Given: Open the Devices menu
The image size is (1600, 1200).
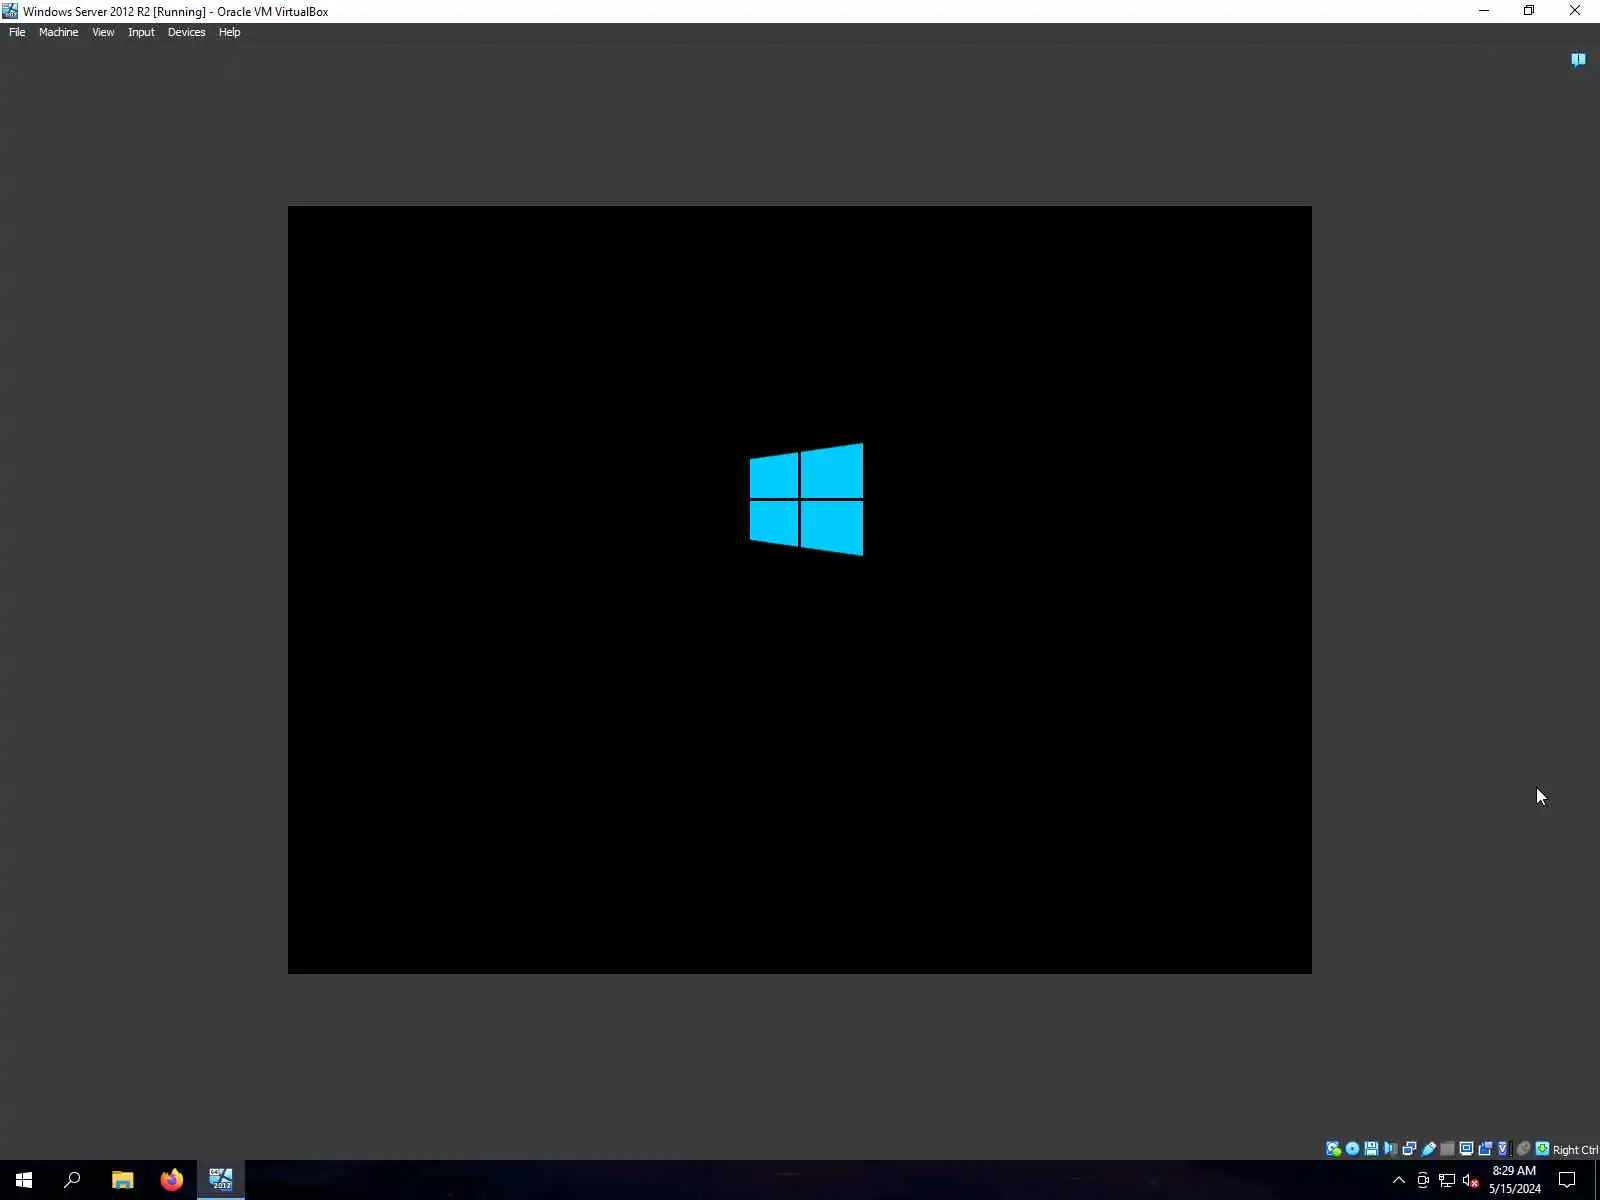Looking at the screenshot, I should pos(186,32).
